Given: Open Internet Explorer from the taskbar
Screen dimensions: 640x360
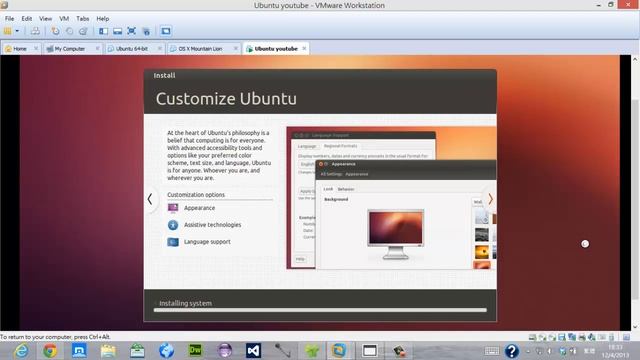Looking at the screenshot, I should (x=21, y=351).
